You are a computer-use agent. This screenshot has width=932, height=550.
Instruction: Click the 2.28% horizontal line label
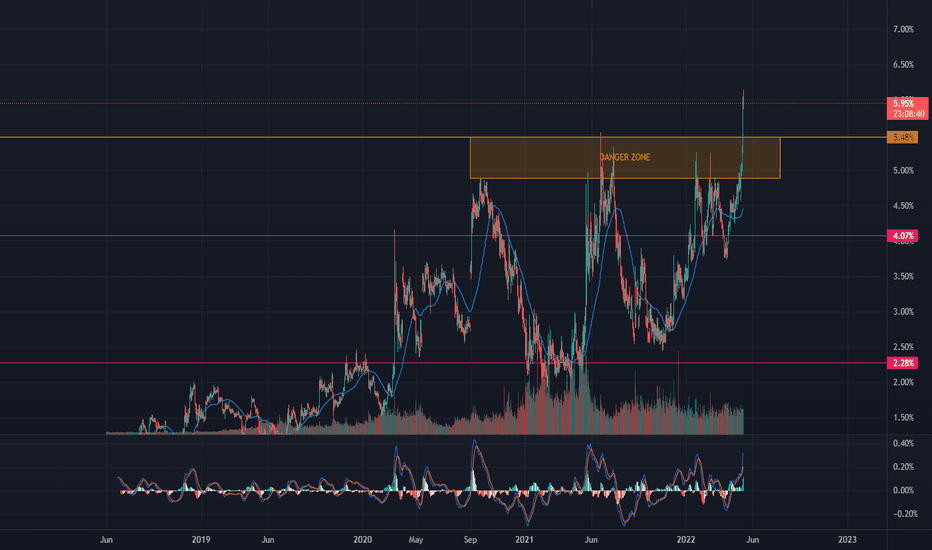[x=902, y=363]
